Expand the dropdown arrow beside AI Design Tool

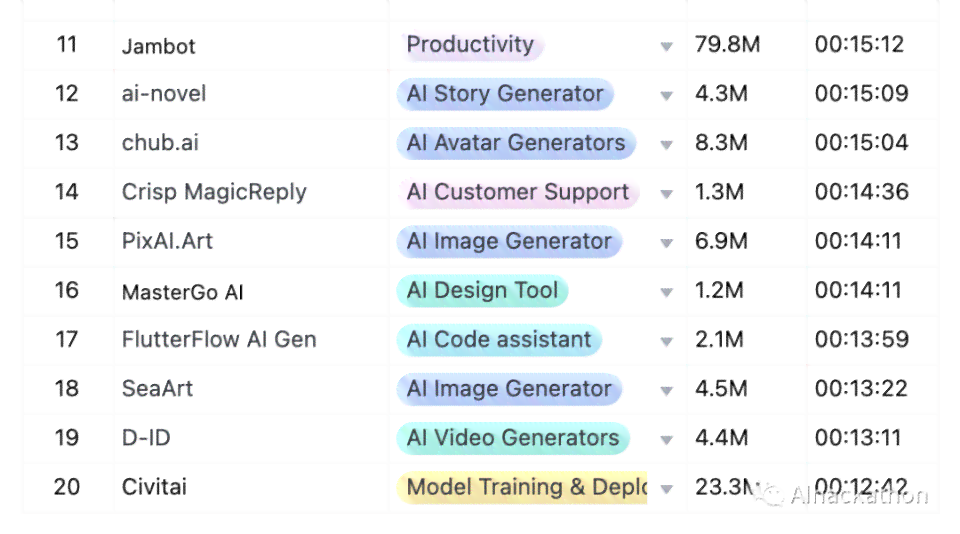click(x=667, y=292)
